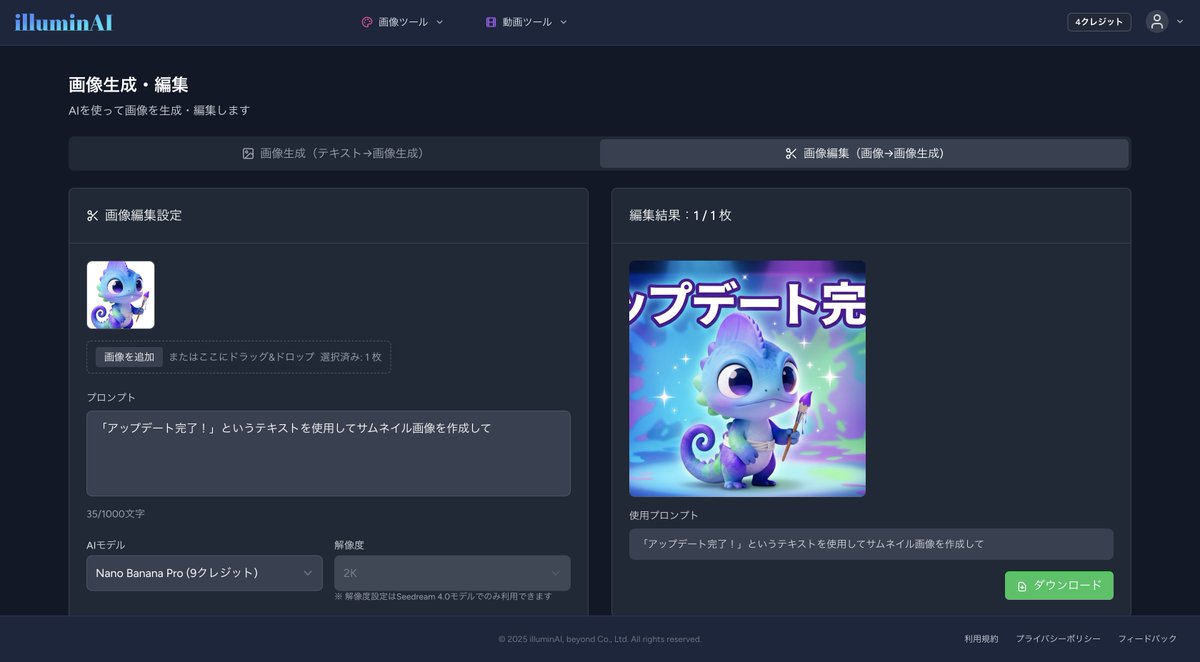Click the palette icon beside 画像ツール

[367, 22]
